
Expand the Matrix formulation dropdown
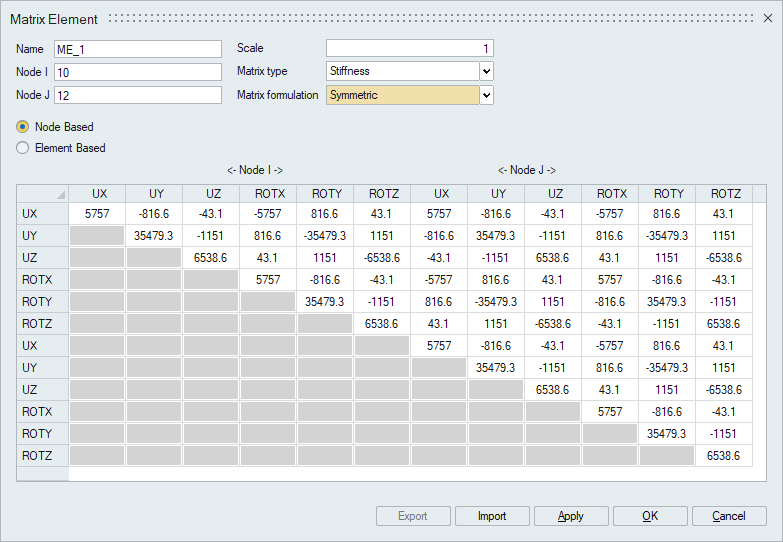coord(486,95)
